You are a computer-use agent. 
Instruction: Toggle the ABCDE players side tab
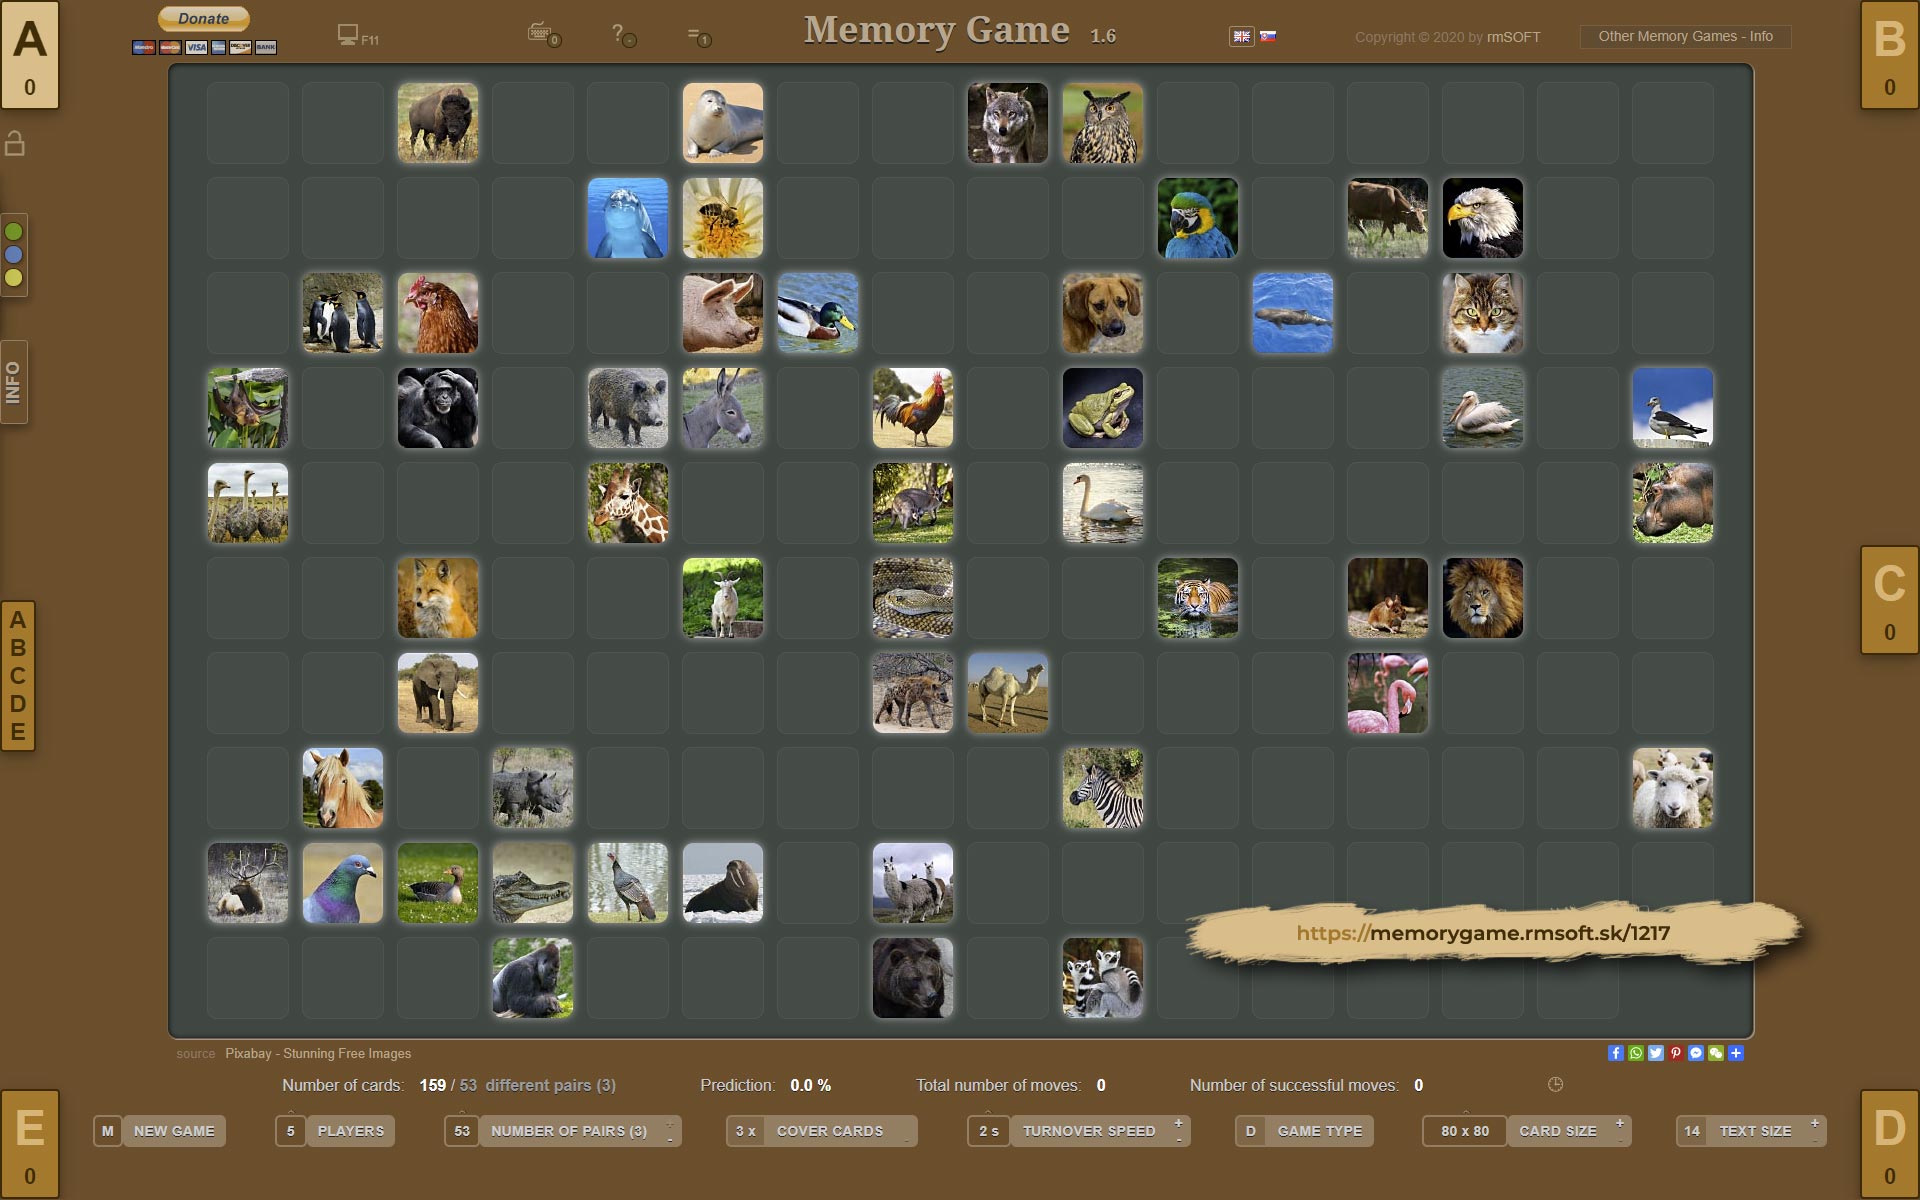click(x=18, y=676)
